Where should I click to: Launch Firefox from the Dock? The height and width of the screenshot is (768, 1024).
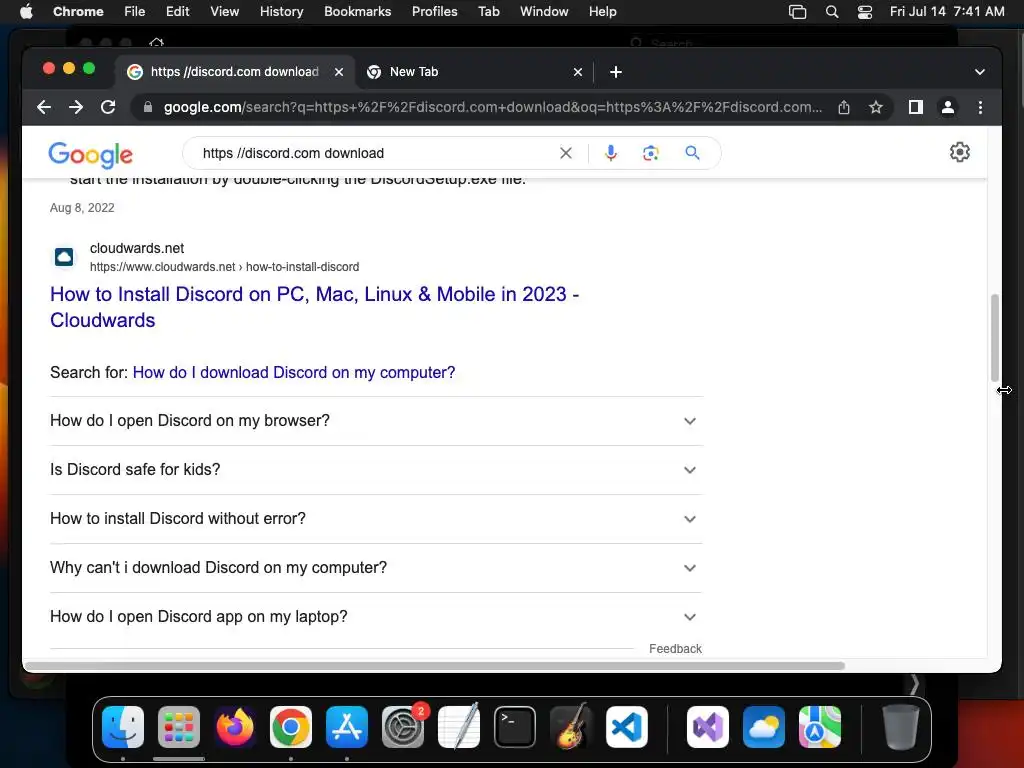(235, 727)
